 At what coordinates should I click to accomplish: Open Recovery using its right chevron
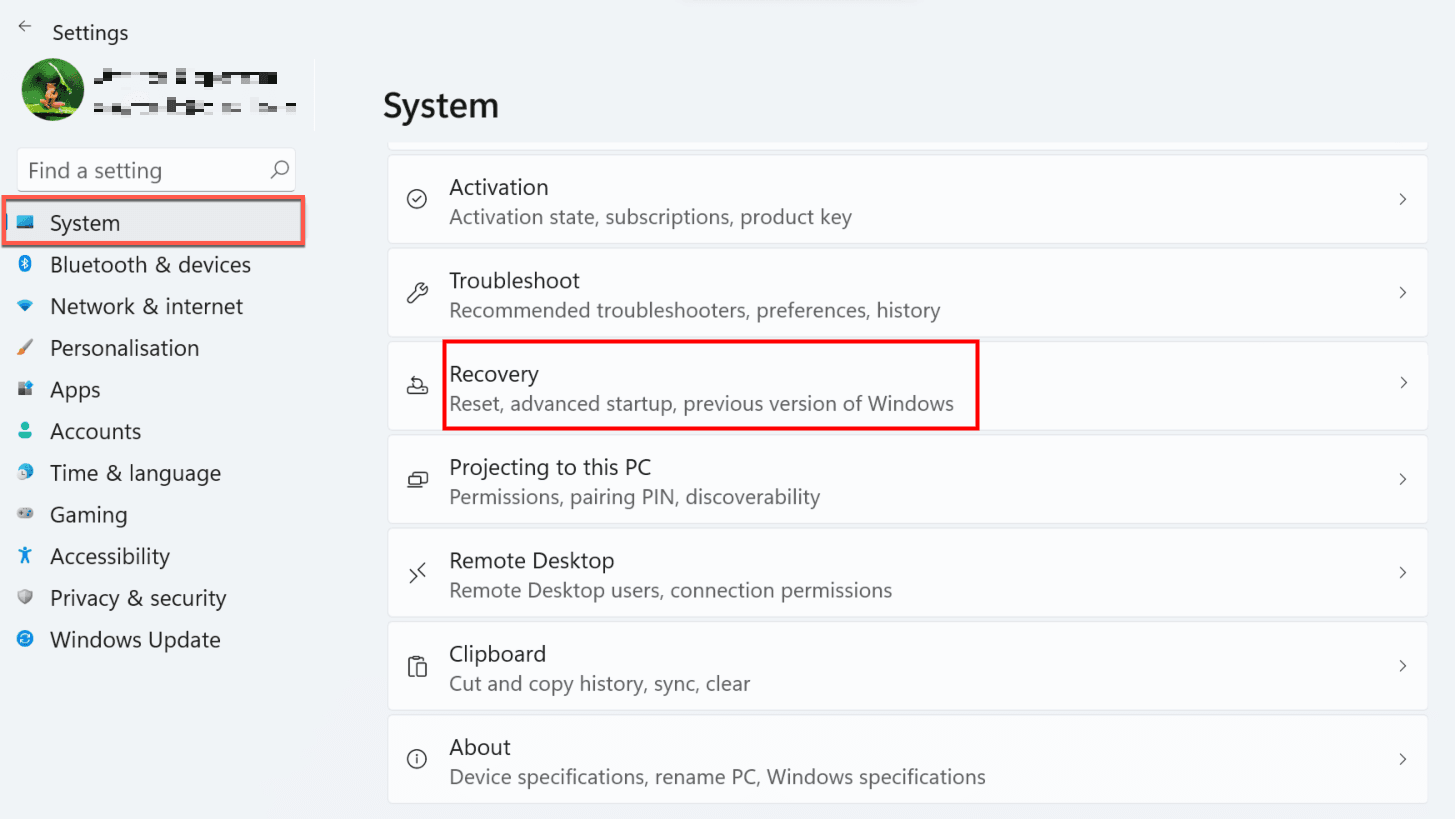click(1403, 383)
